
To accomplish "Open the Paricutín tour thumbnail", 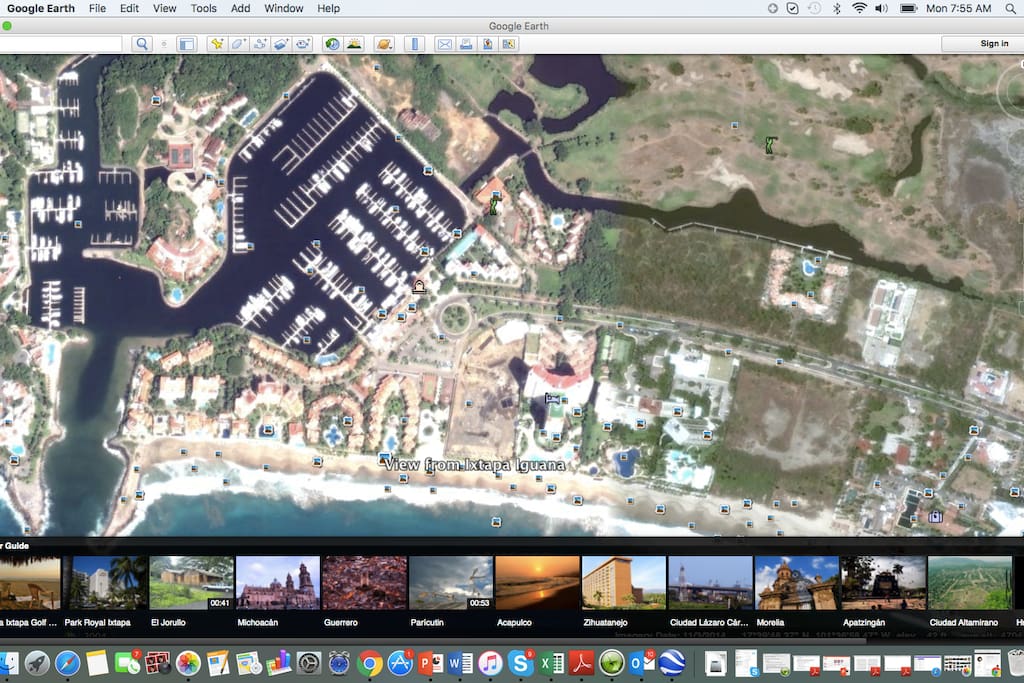I will (x=451, y=582).
